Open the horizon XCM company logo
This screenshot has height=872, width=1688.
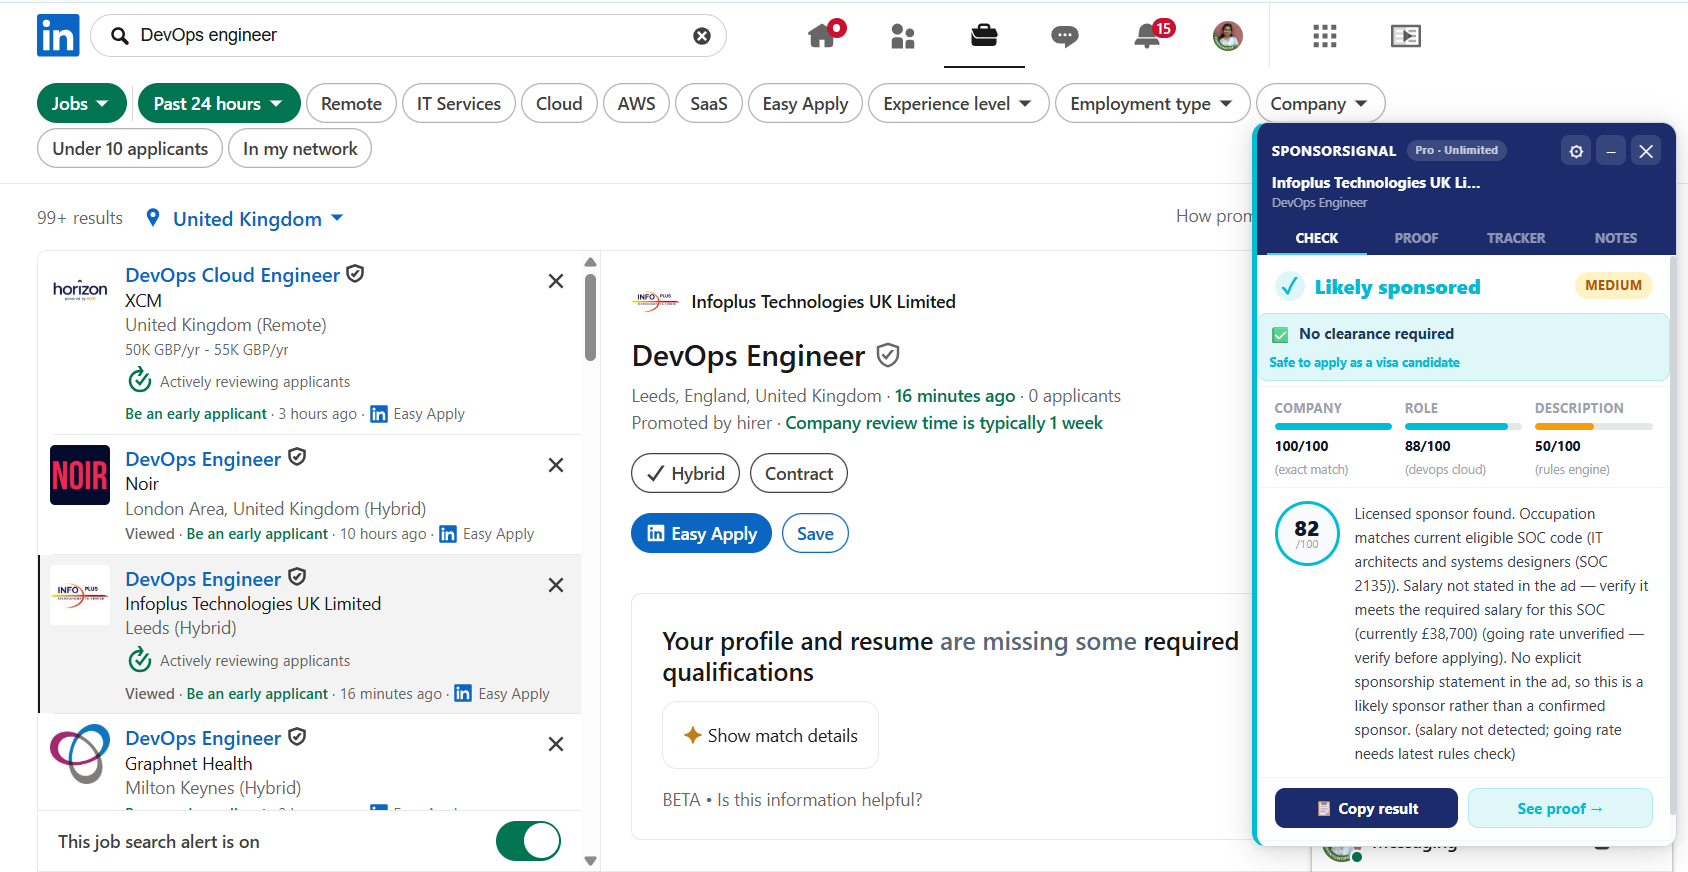click(80, 290)
